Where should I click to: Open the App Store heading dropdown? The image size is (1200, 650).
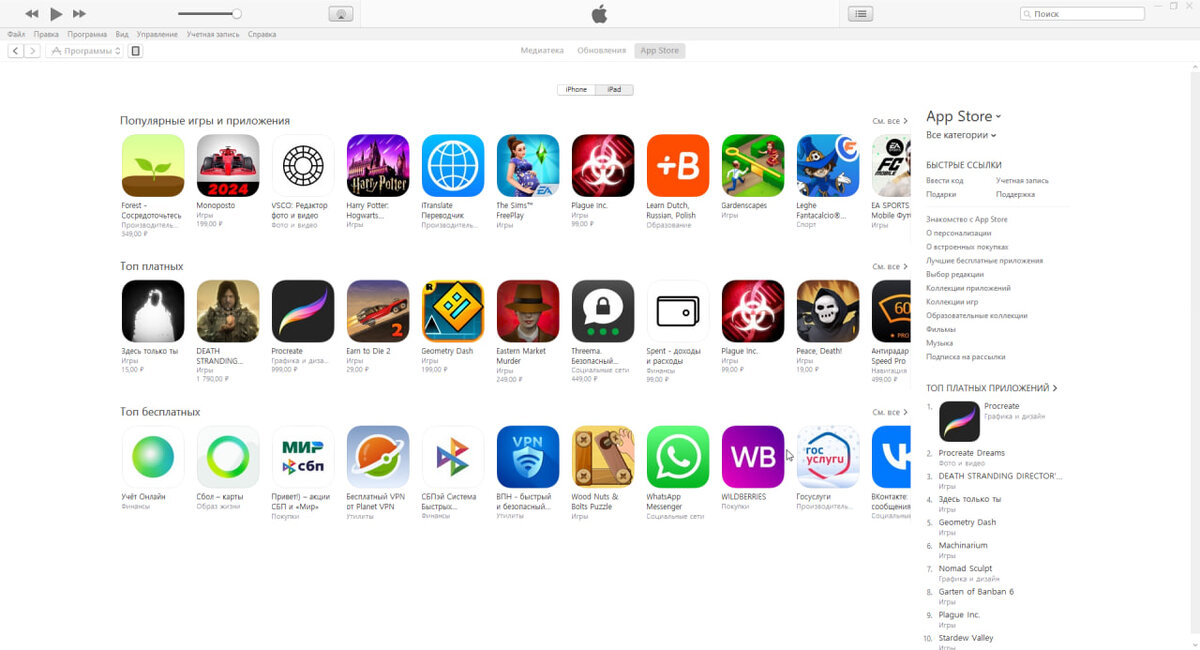[x=963, y=116]
